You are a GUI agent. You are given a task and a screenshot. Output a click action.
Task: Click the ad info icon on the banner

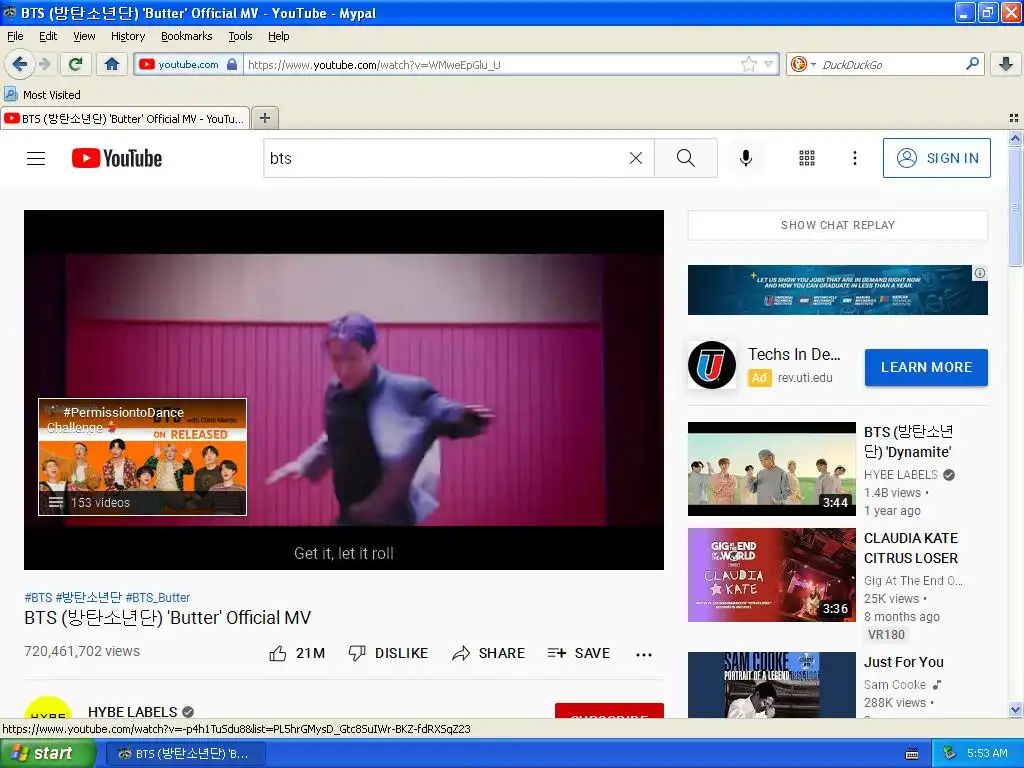980,273
